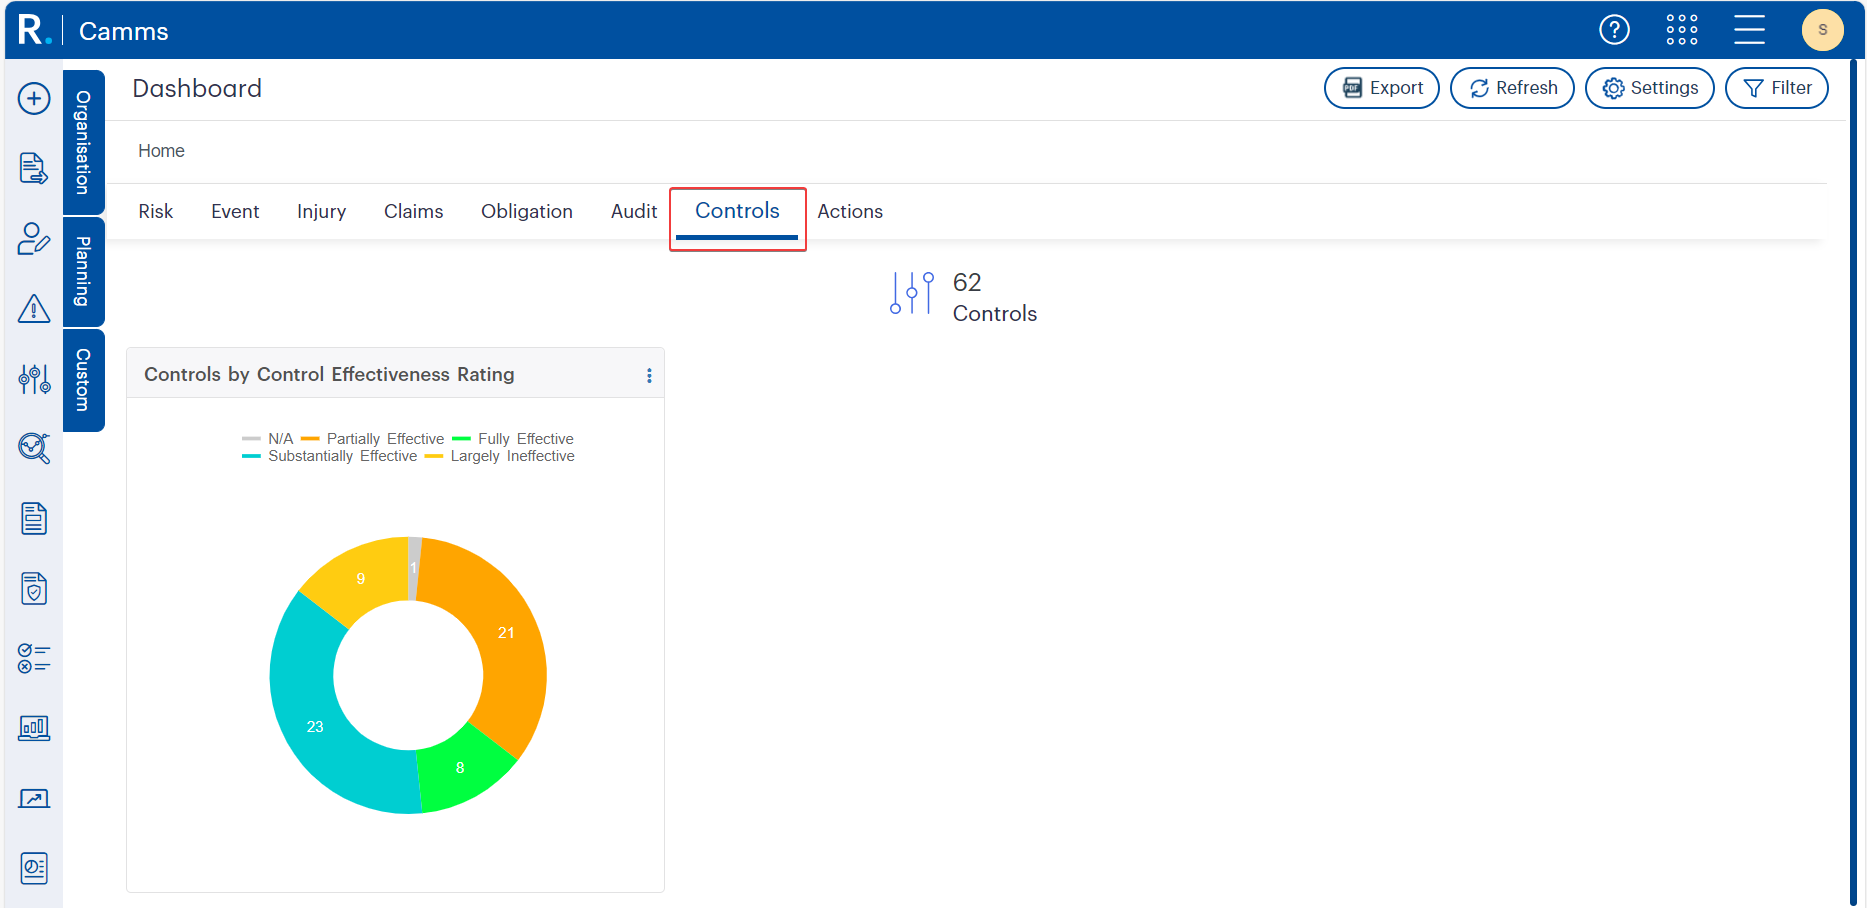
Task: Click the Controls by Control Effectiveness Rating title
Action: point(329,374)
